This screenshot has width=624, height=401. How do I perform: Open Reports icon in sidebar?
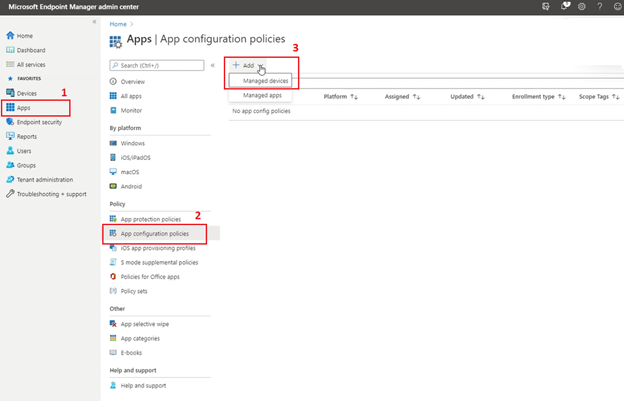coord(10,136)
